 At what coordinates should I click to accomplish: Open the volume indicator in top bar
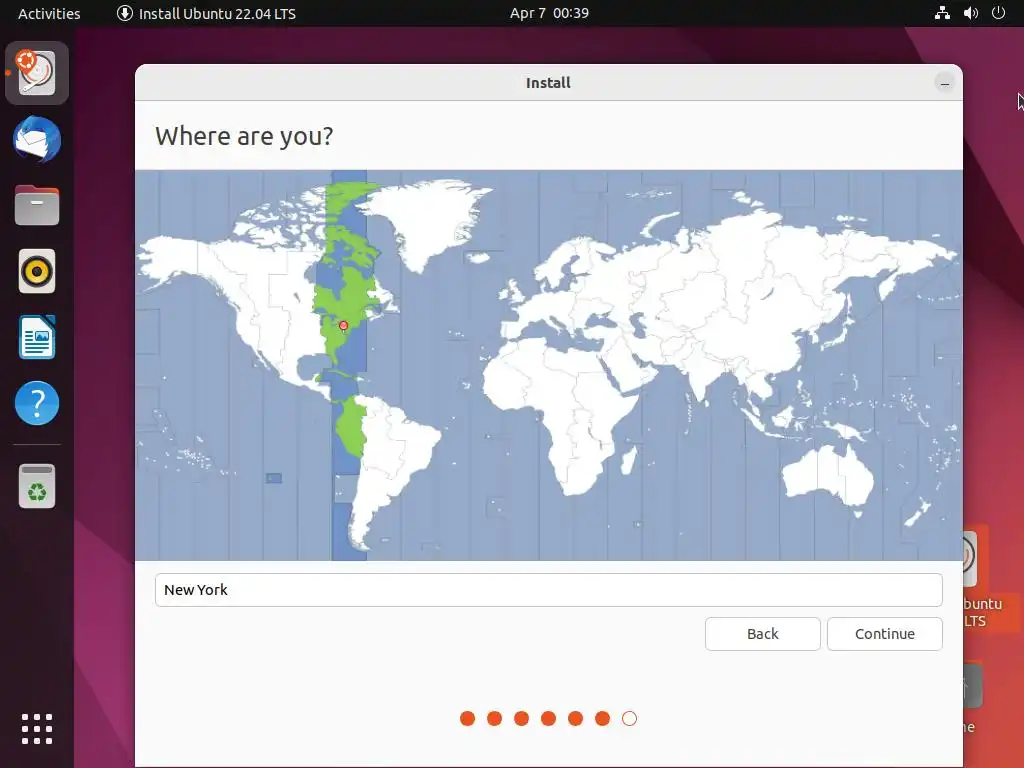(x=970, y=13)
